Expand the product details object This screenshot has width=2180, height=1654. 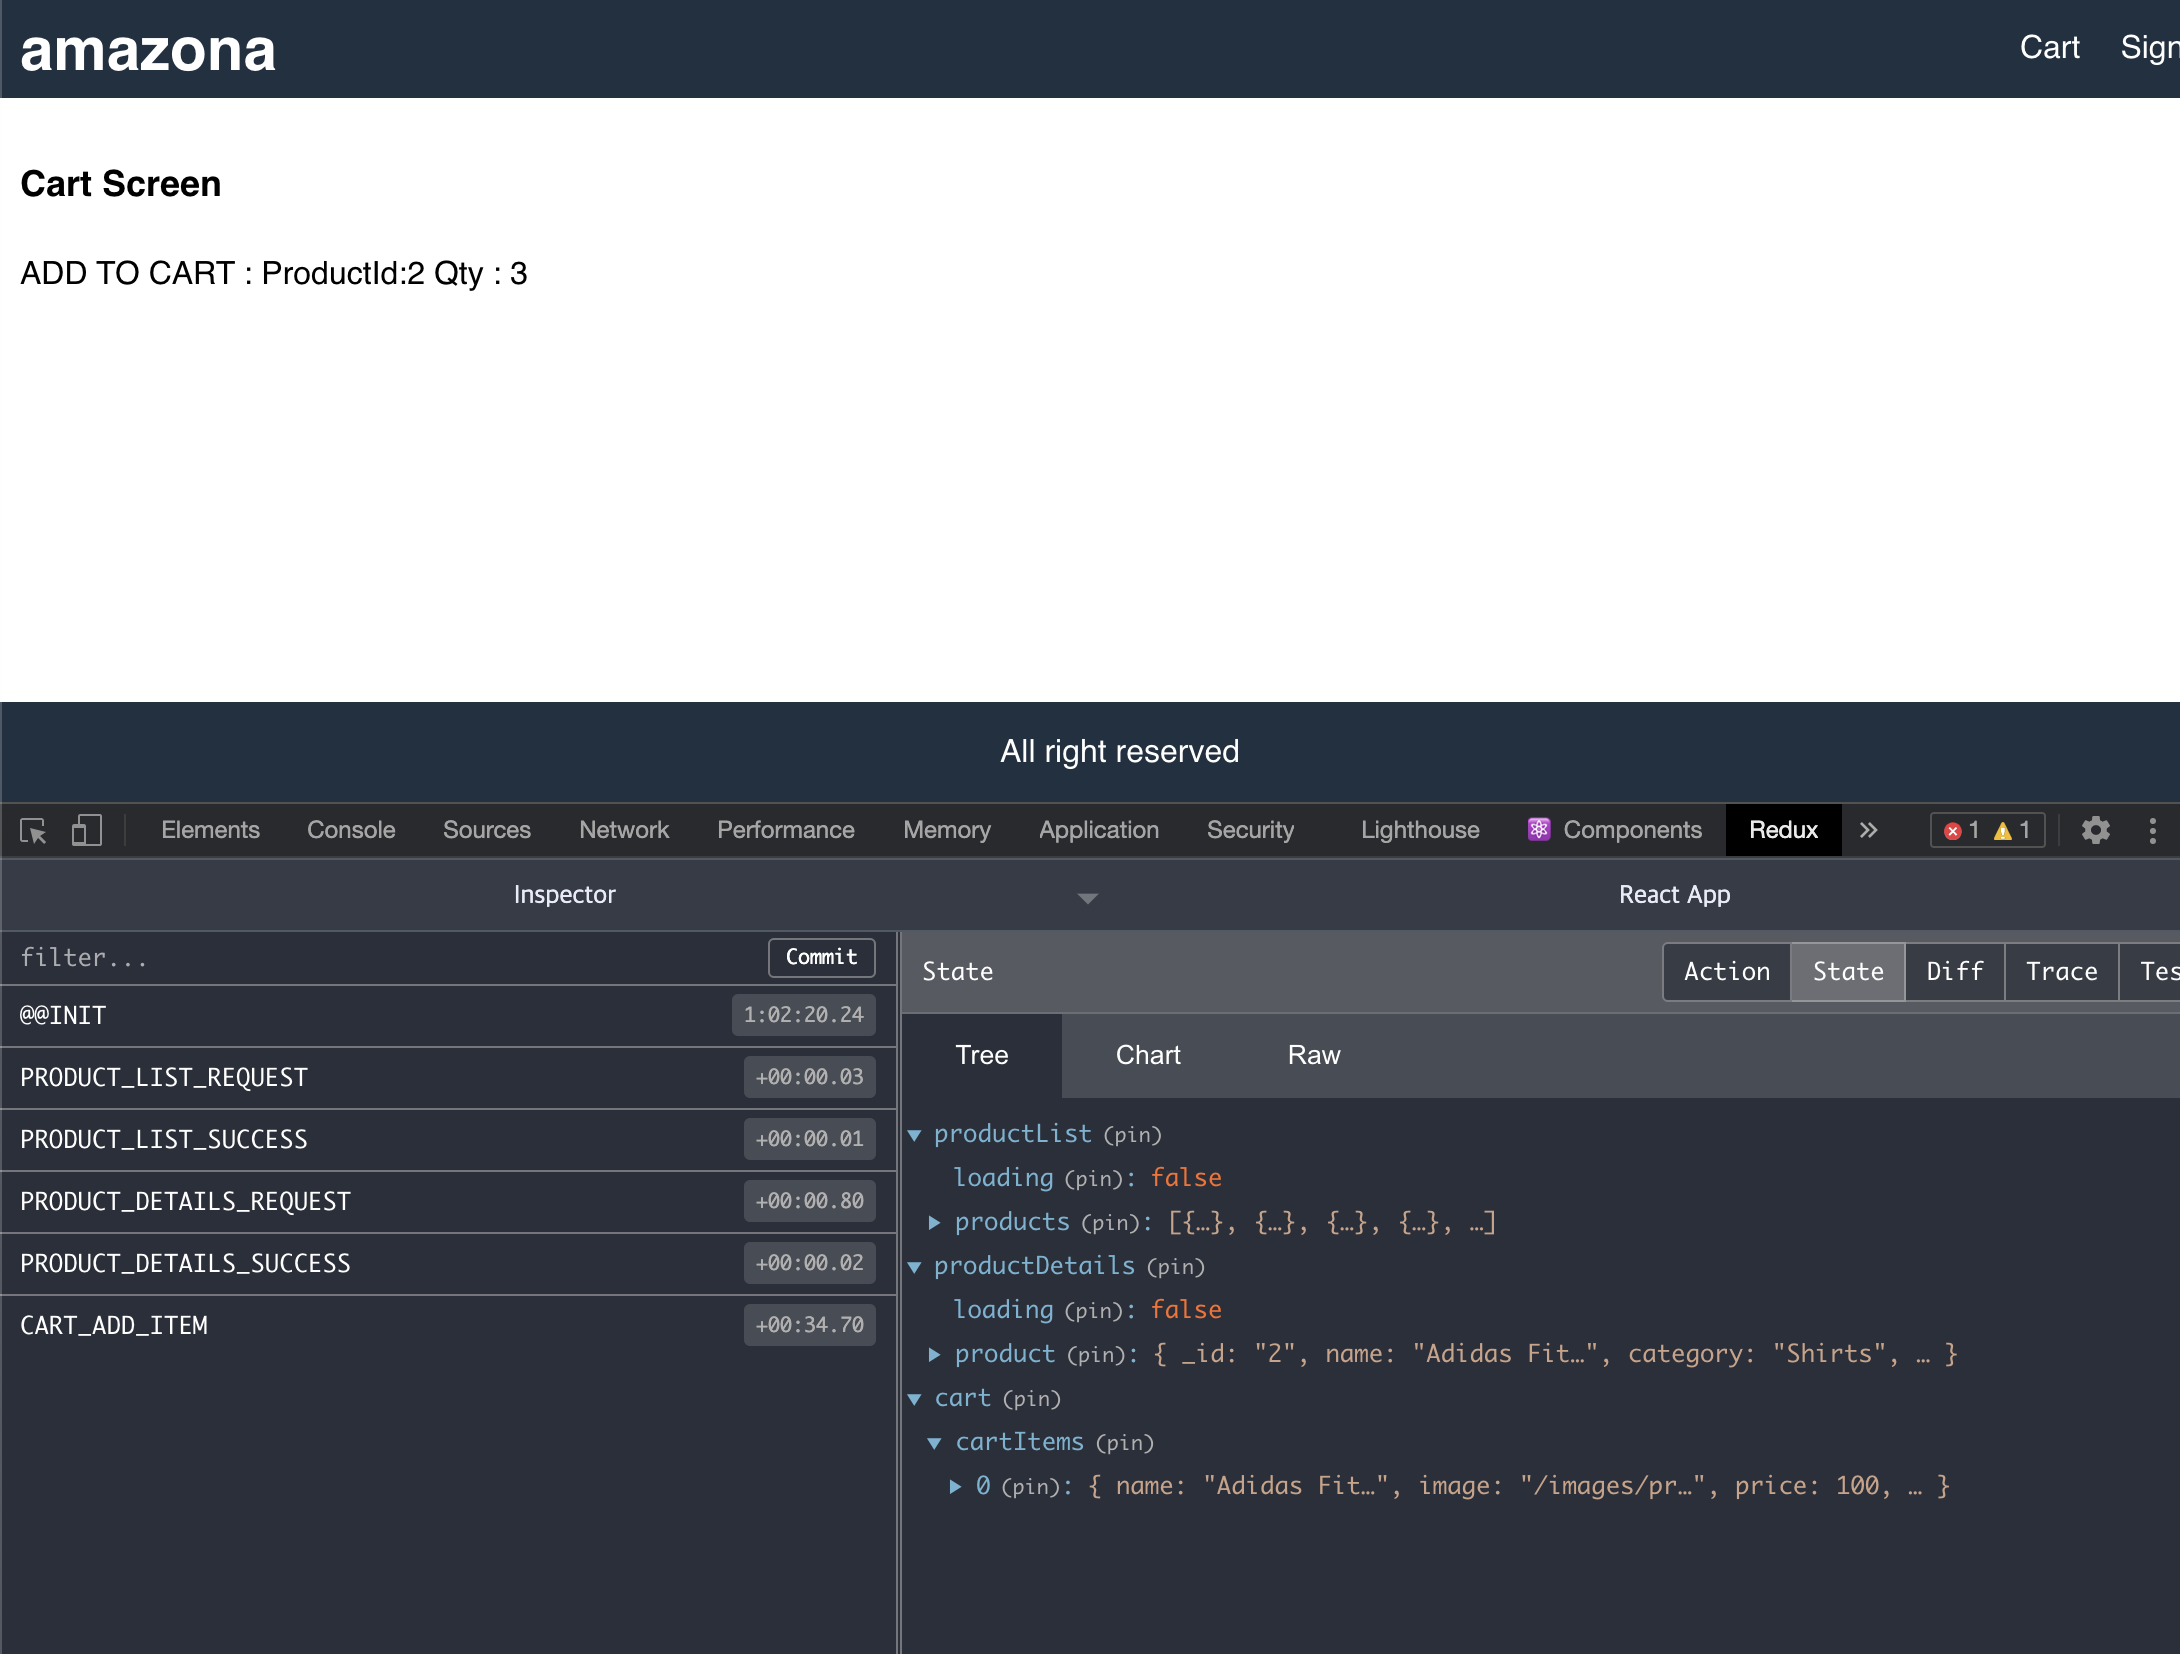(x=934, y=1354)
